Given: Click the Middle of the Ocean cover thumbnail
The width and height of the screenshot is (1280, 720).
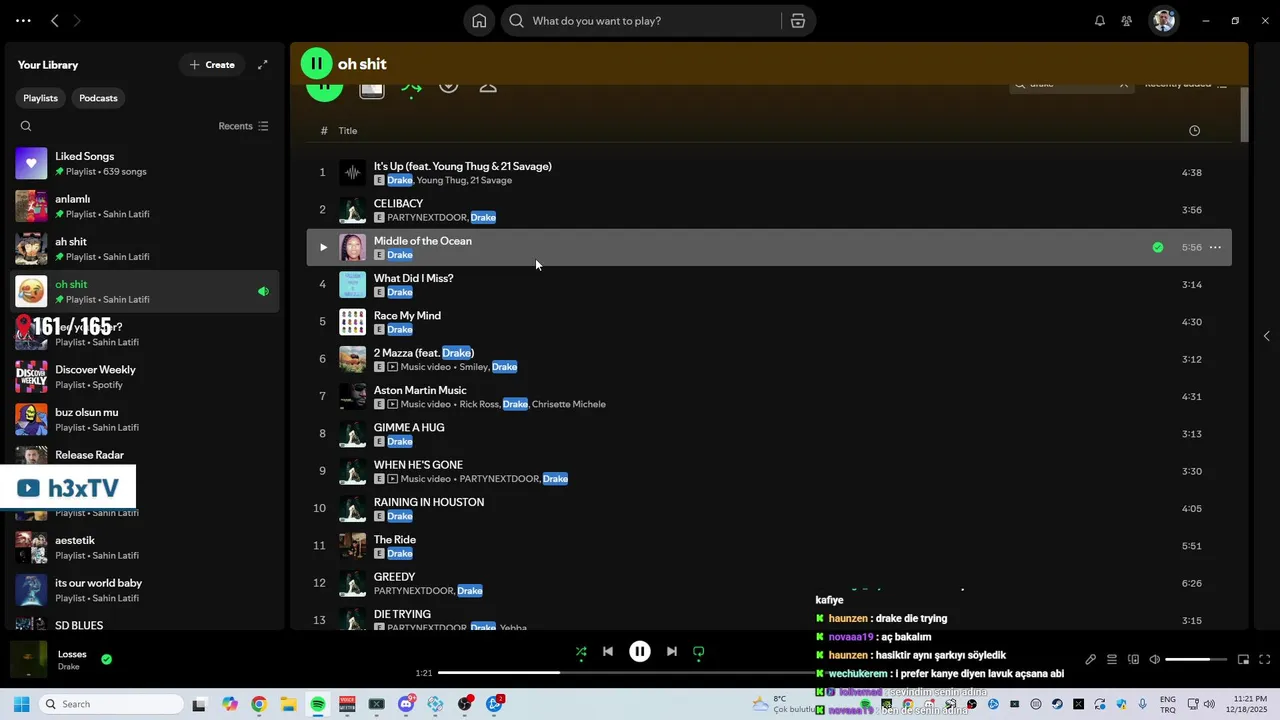Looking at the screenshot, I should 352,247.
